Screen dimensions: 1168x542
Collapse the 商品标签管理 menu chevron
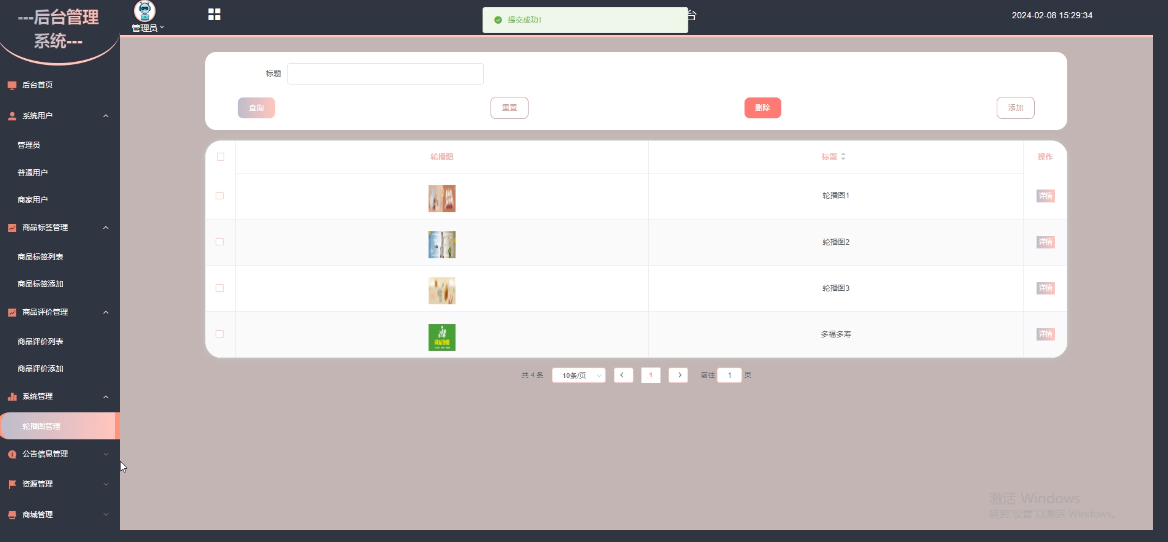pyautogui.click(x=106, y=228)
